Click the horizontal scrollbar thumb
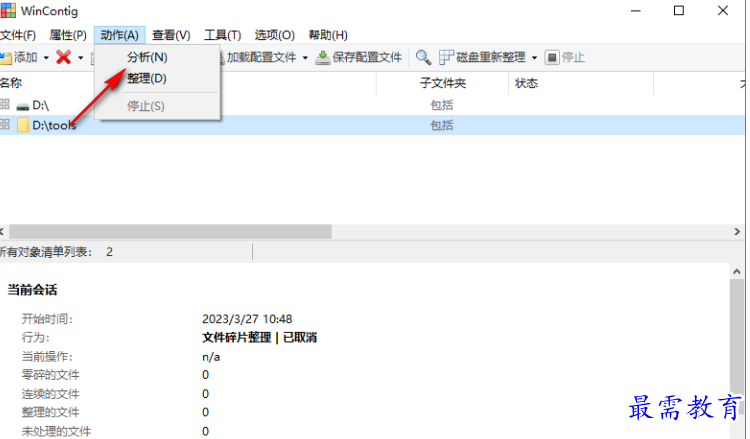 pos(170,232)
